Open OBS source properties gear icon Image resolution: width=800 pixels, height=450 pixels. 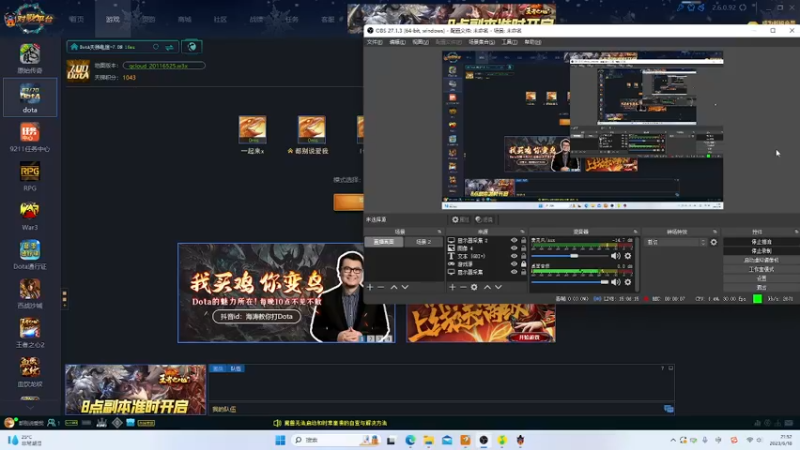click(474, 287)
